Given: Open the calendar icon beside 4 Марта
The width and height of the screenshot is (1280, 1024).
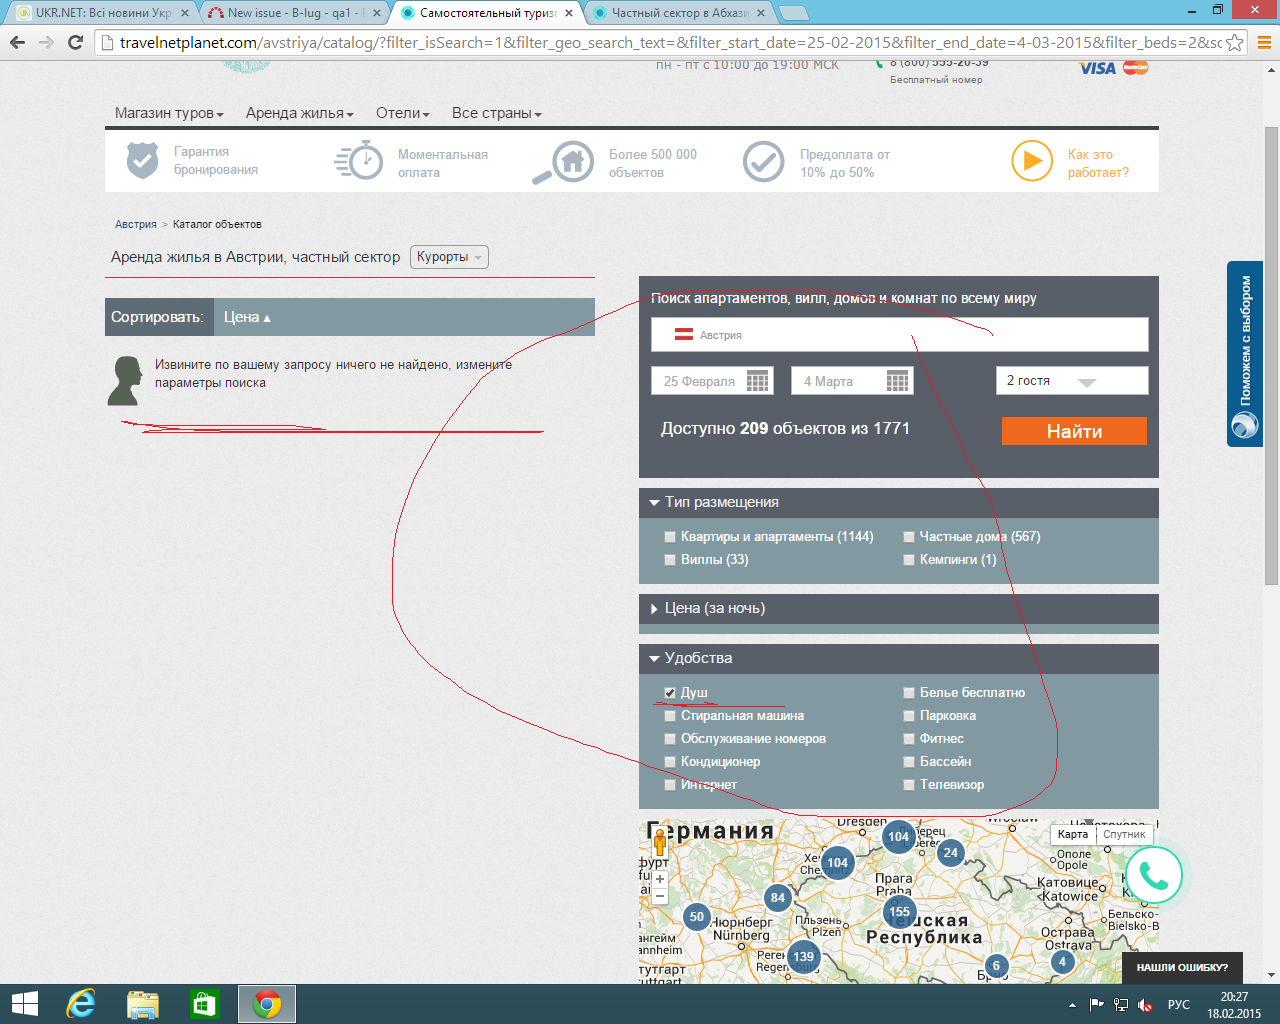Looking at the screenshot, I should pyautogui.click(x=898, y=381).
